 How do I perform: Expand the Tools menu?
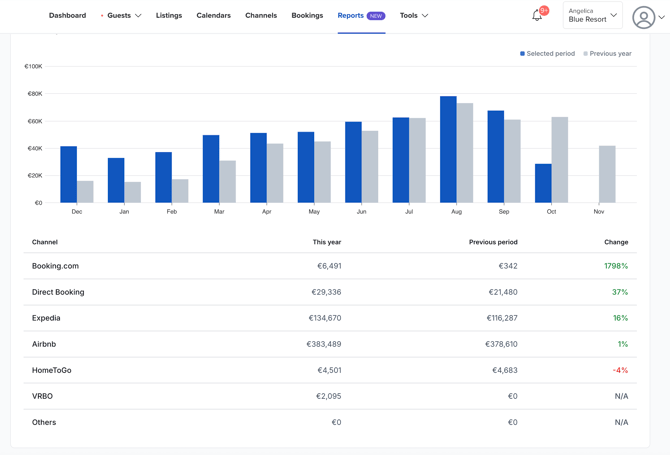414,15
